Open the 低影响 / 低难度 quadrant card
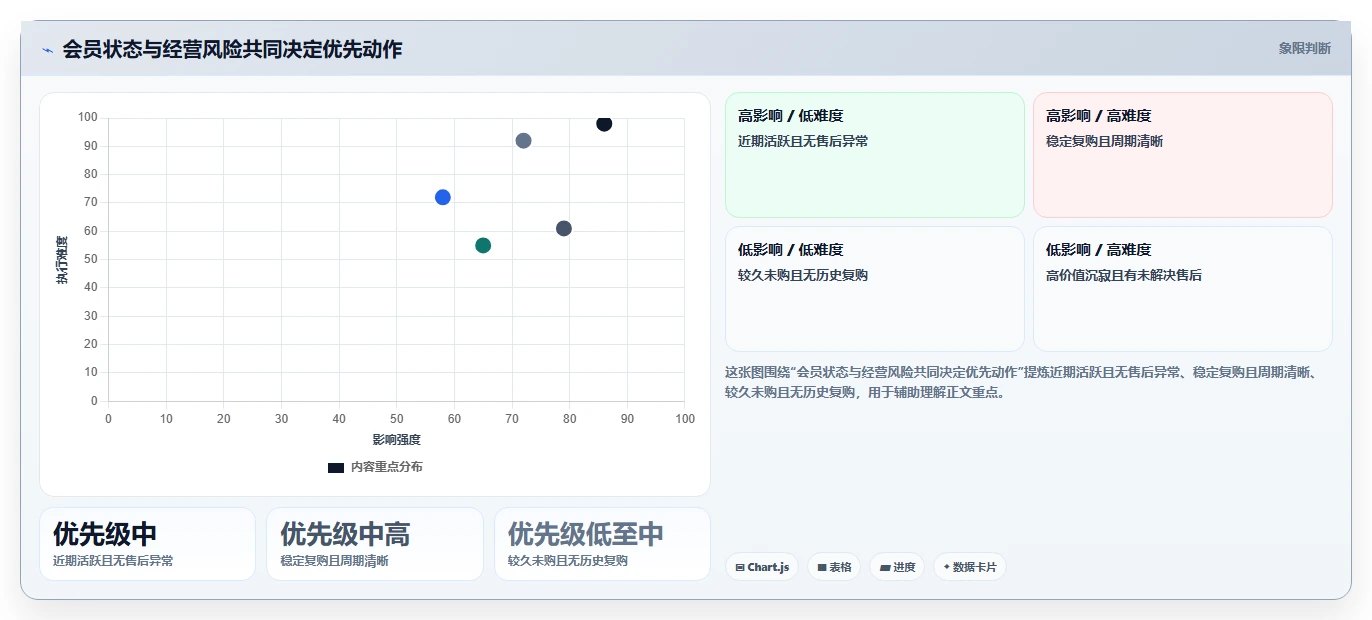1372x620 pixels. click(x=875, y=289)
